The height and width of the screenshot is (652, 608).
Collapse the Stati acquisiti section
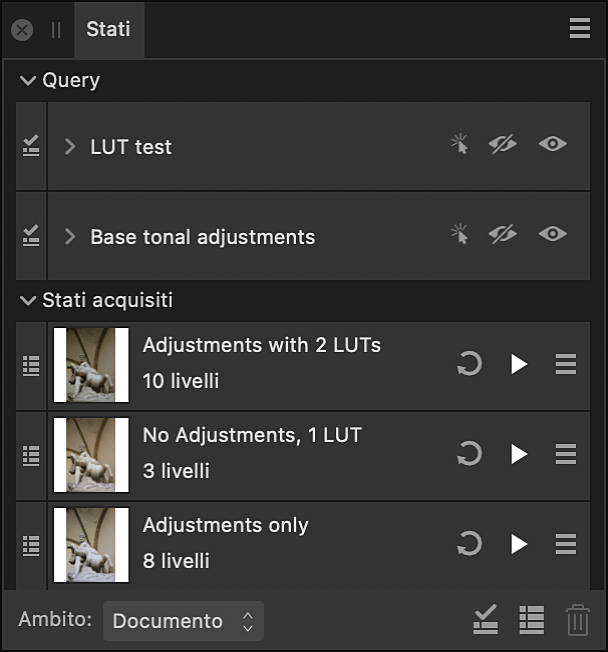(x=28, y=300)
